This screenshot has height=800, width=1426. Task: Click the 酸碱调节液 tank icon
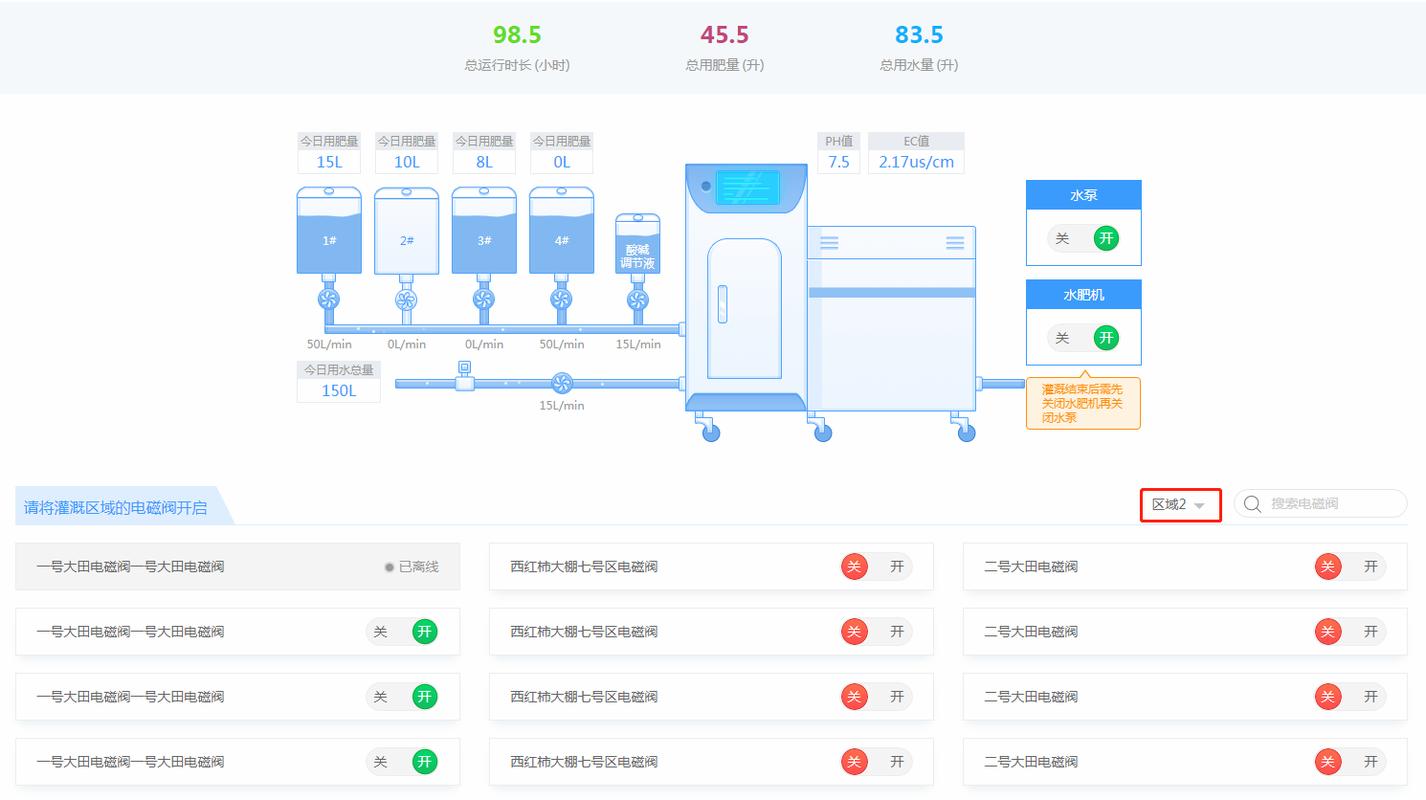[638, 243]
